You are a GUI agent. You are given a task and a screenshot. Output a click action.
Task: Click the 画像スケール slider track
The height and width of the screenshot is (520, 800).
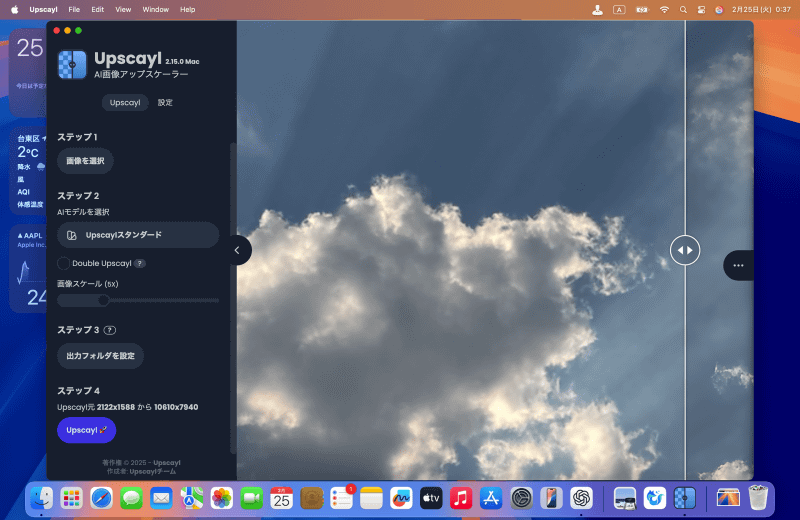138,301
